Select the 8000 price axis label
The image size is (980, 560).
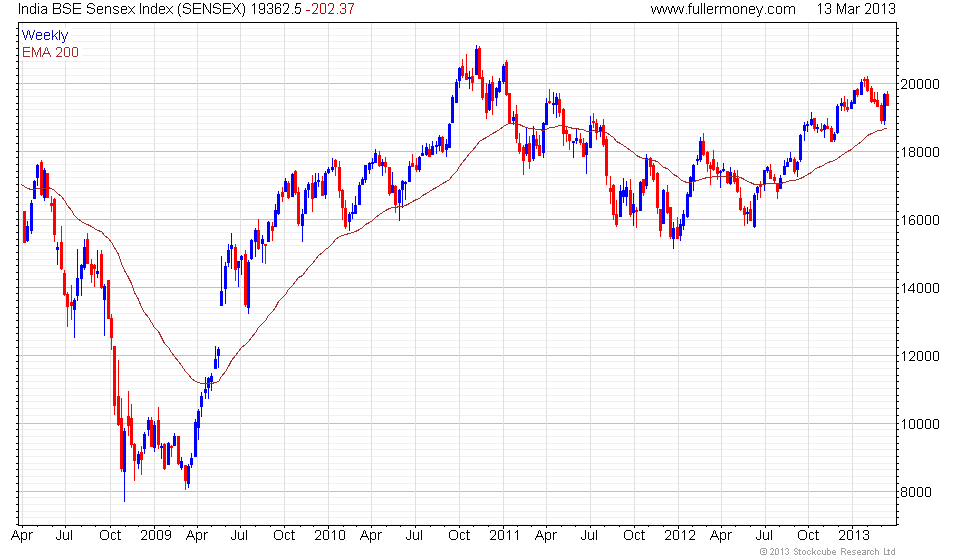coord(916,492)
